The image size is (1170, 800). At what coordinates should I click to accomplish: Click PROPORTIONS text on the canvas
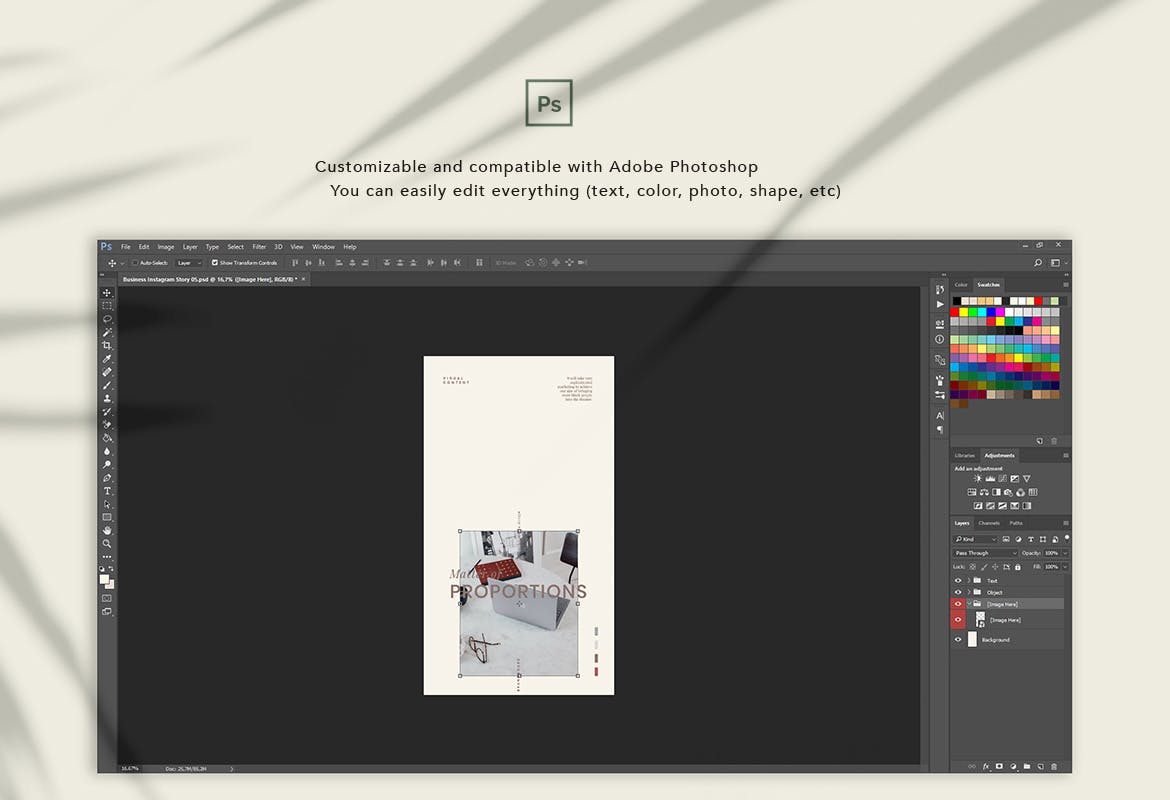click(519, 592)
